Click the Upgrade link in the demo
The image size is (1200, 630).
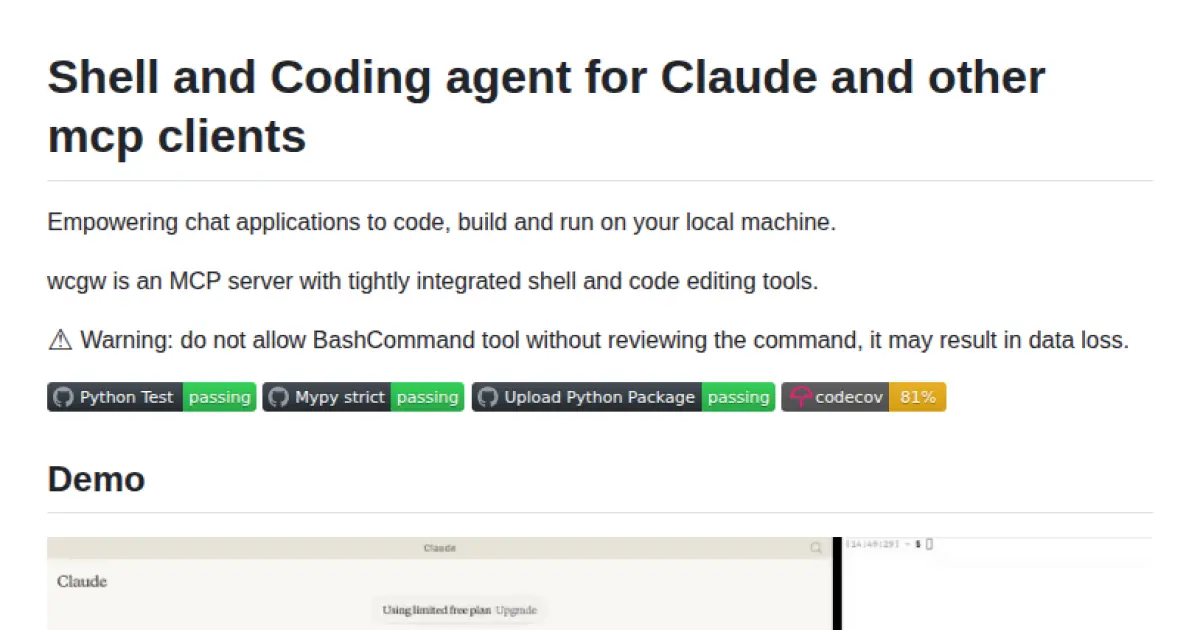pos(517,610)
